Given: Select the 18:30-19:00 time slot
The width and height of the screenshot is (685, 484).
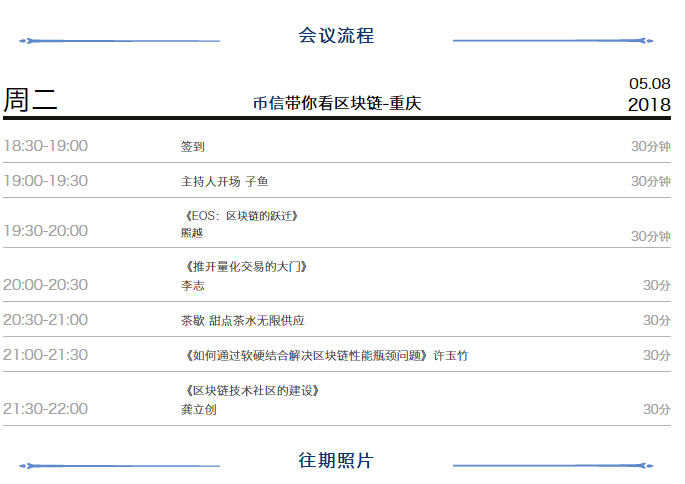Looking at the screenshot, I should [45, 146].
